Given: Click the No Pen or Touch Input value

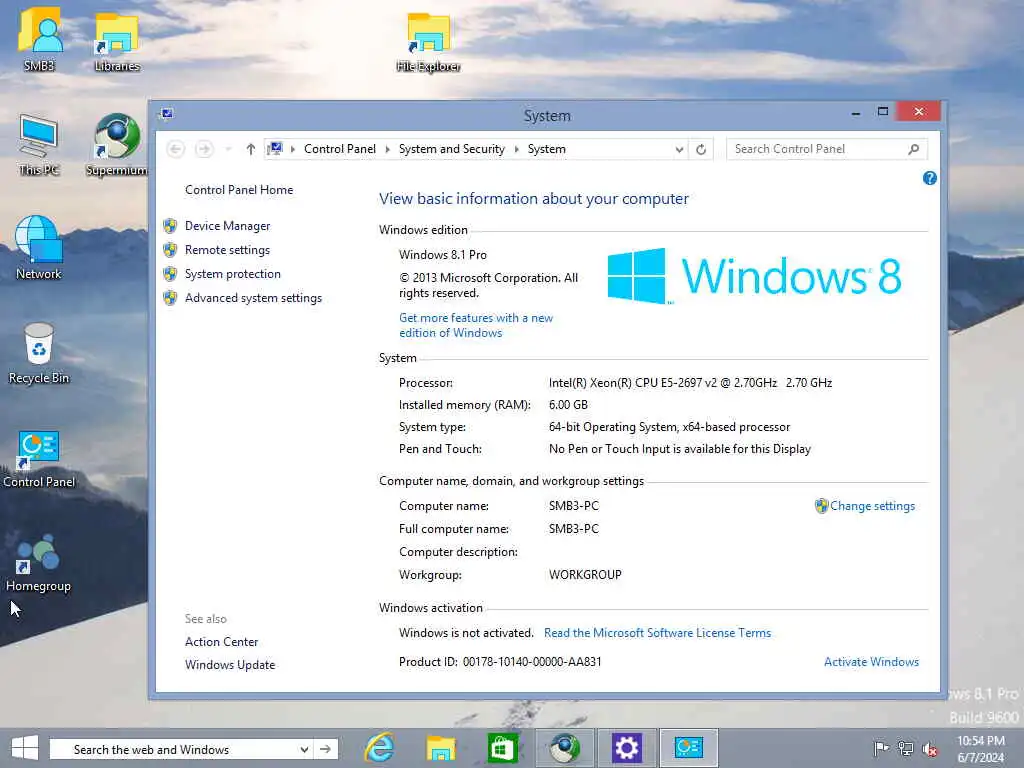Looking at the screenshot, I should [x=680, y=449].
